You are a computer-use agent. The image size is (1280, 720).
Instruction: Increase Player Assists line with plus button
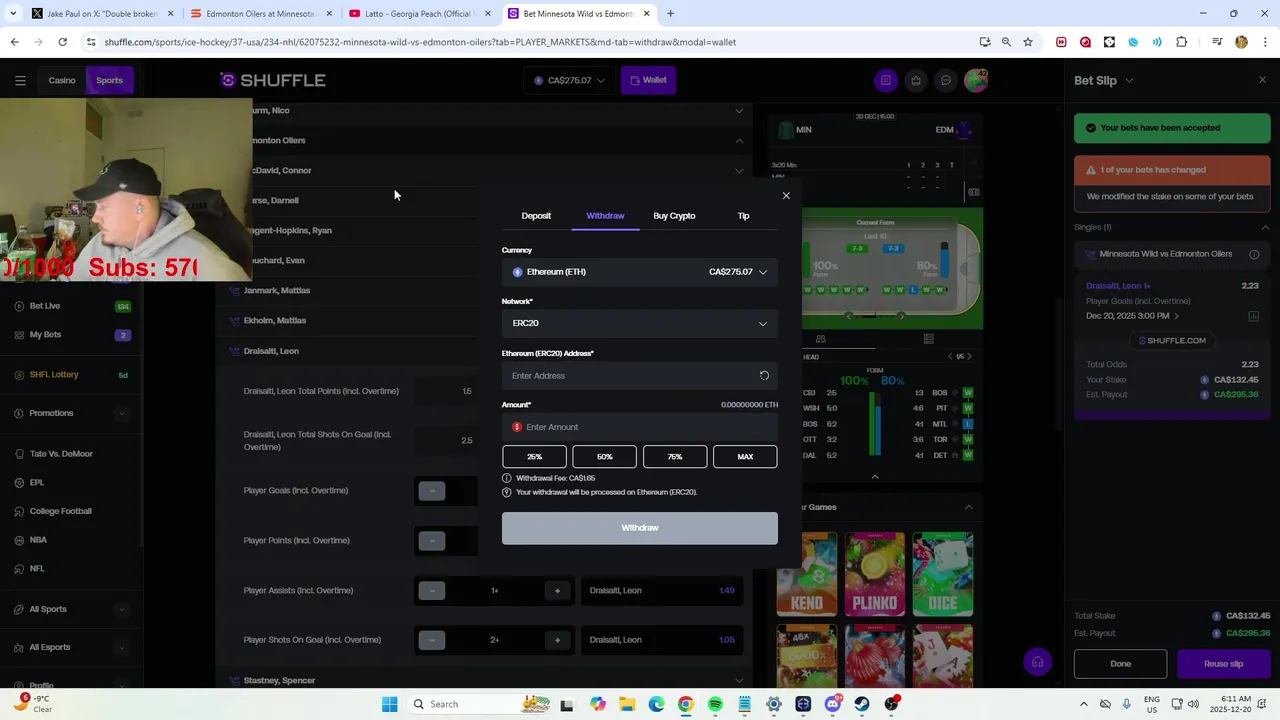pyautogui.click(x=558, y=591)
